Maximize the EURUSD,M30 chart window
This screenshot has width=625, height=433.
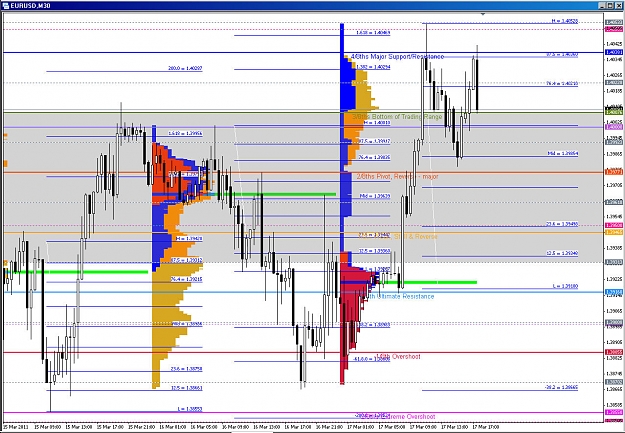pyautogui.click(x=611, y=6)
